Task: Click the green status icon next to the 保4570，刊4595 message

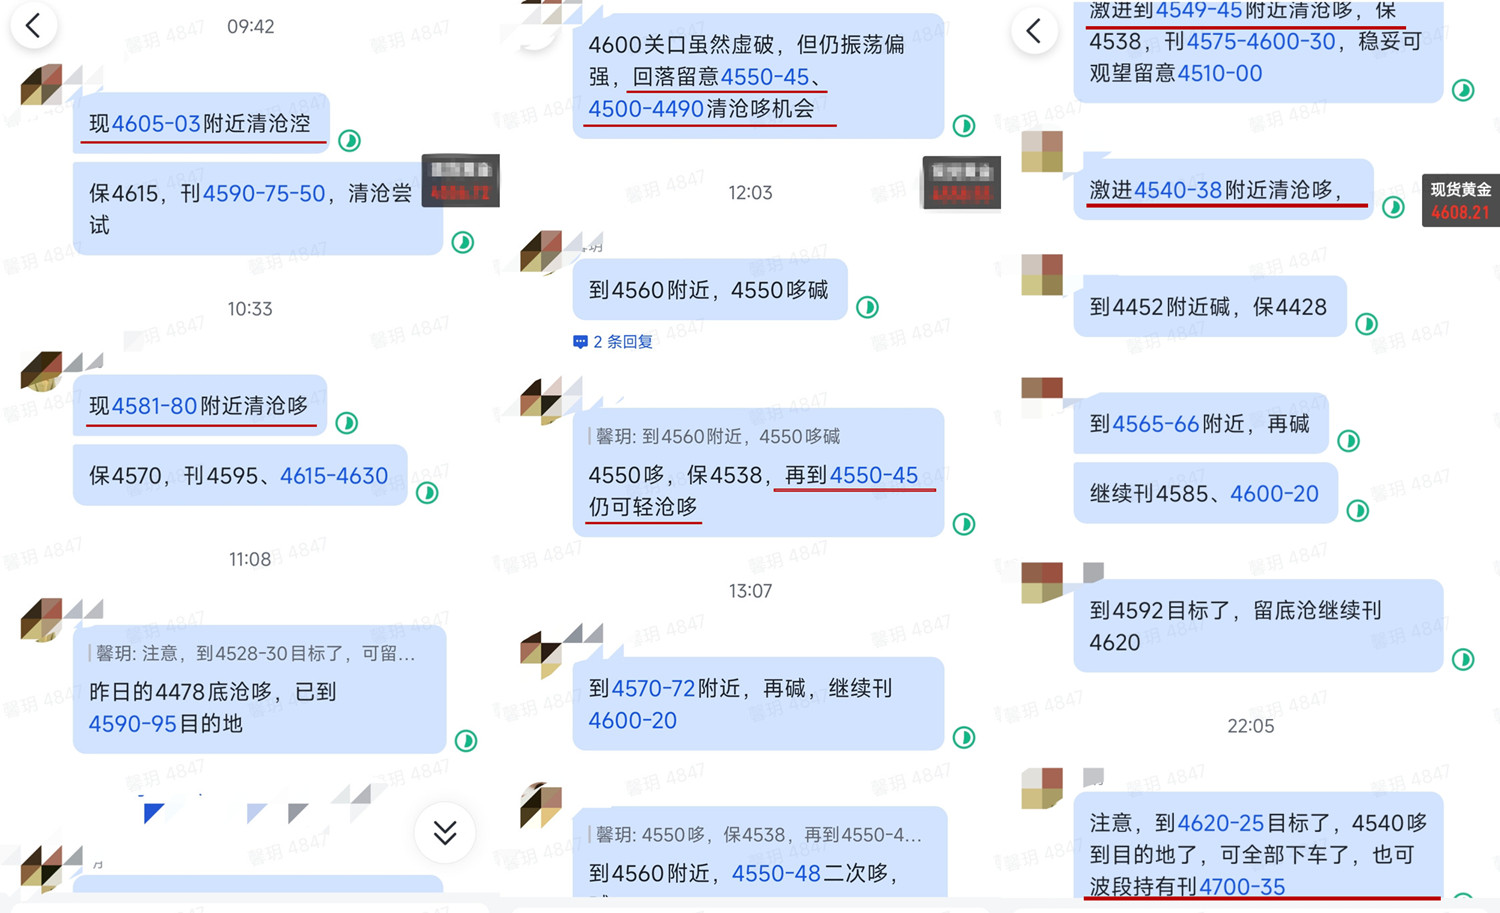Action: [x=427, y=492]
